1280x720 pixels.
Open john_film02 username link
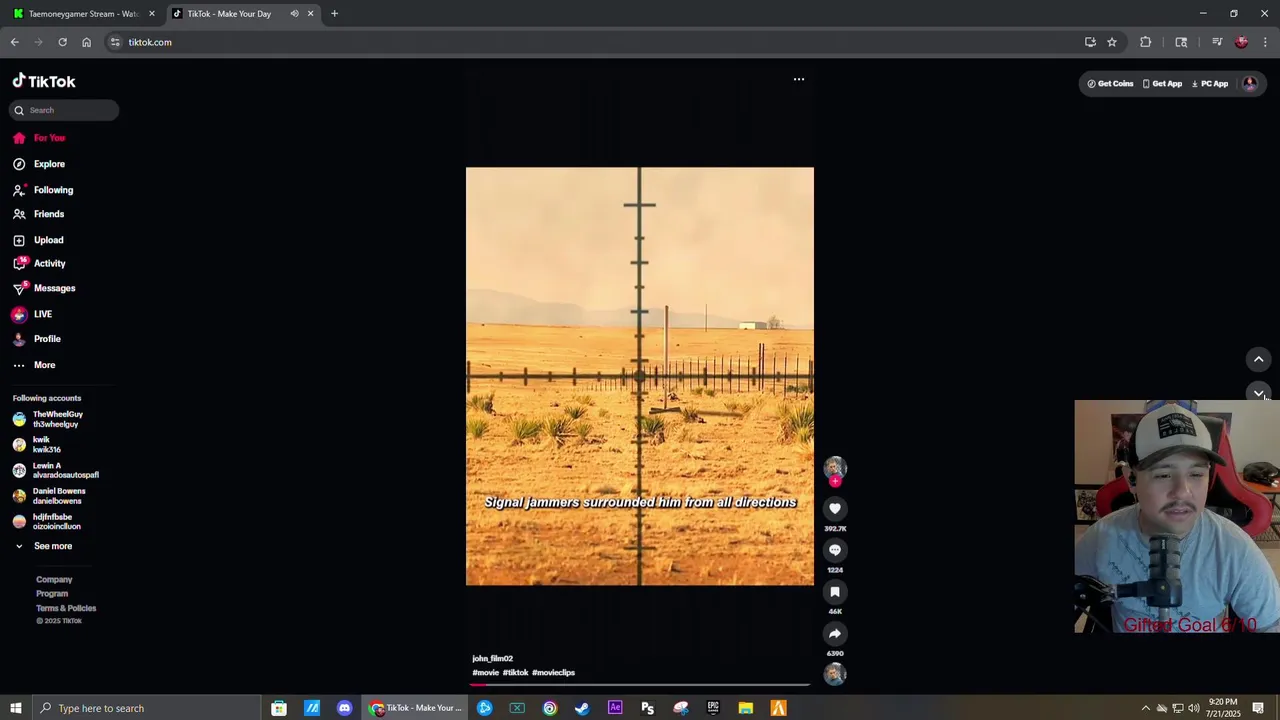(492, 658)
